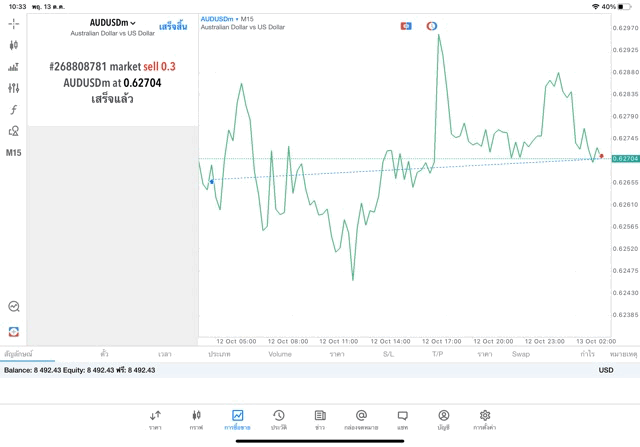Tap the magnifier chart icon in sidebar

[x=14, y=306]
